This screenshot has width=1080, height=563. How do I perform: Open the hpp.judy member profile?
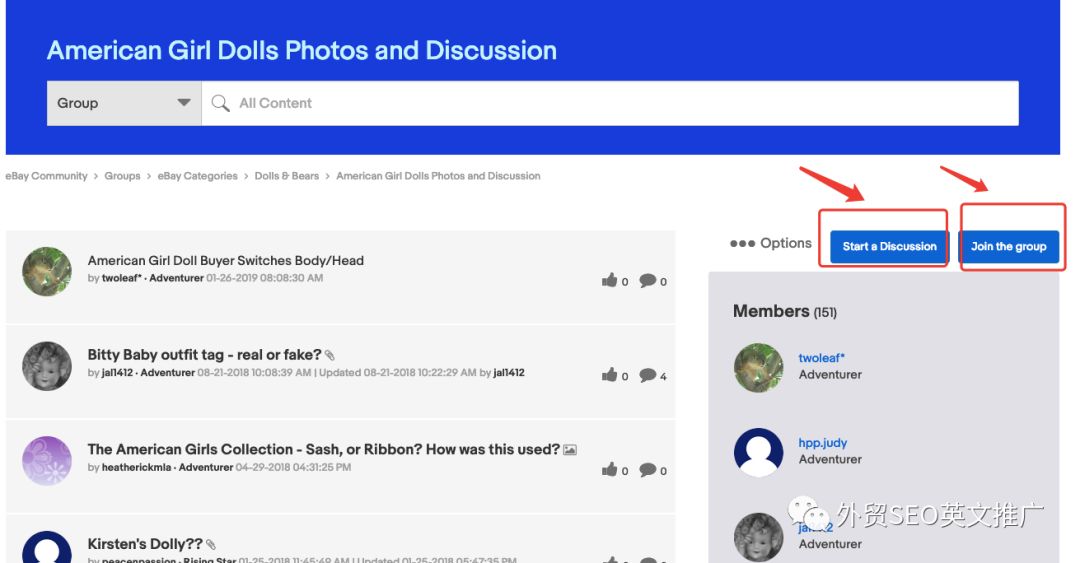click(822, 442)
